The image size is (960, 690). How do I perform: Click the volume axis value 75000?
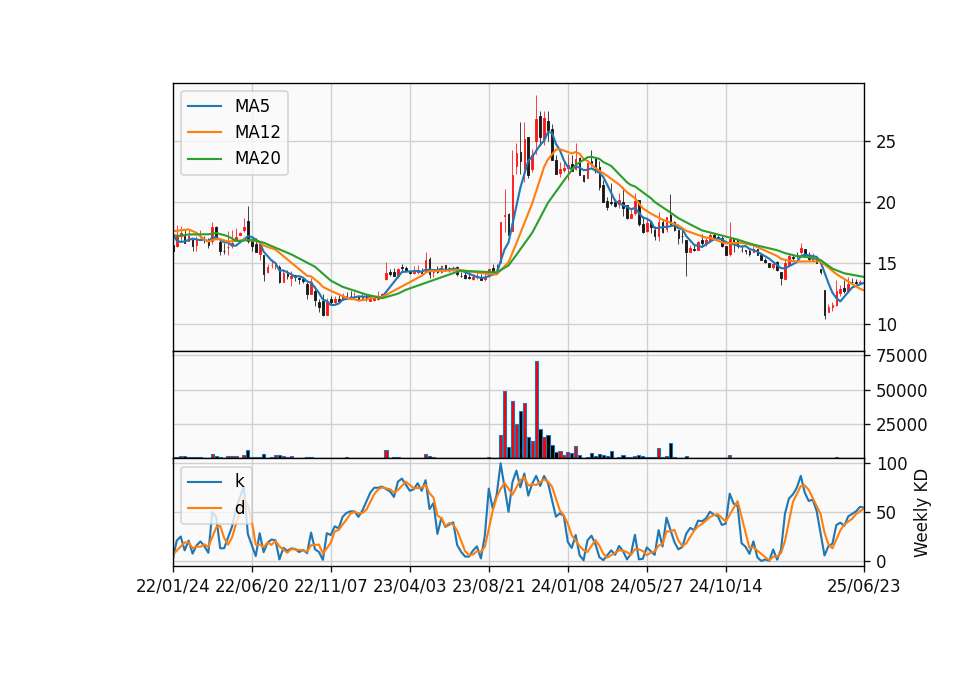click(901, 356)
